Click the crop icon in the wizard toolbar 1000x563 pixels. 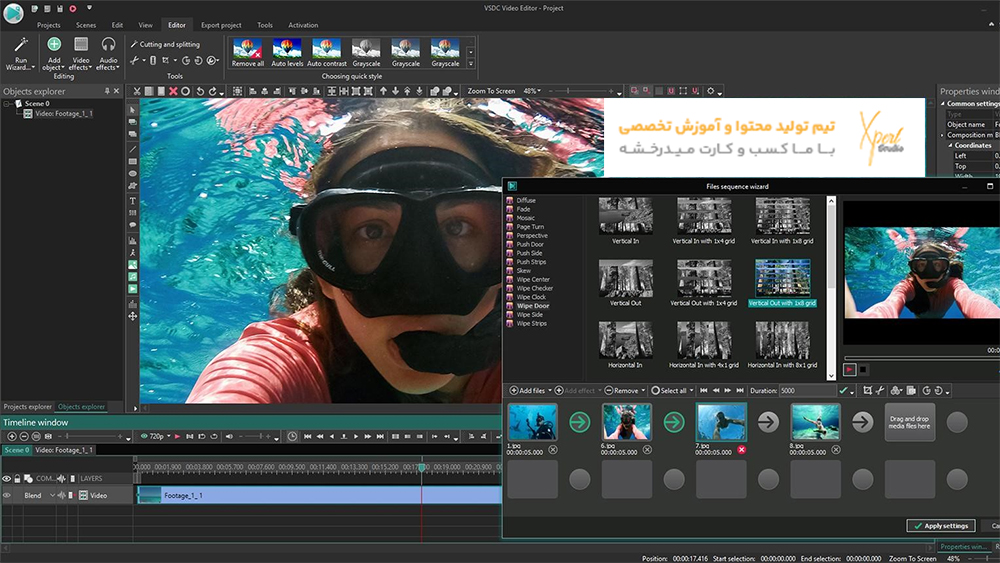pos(867,390)
